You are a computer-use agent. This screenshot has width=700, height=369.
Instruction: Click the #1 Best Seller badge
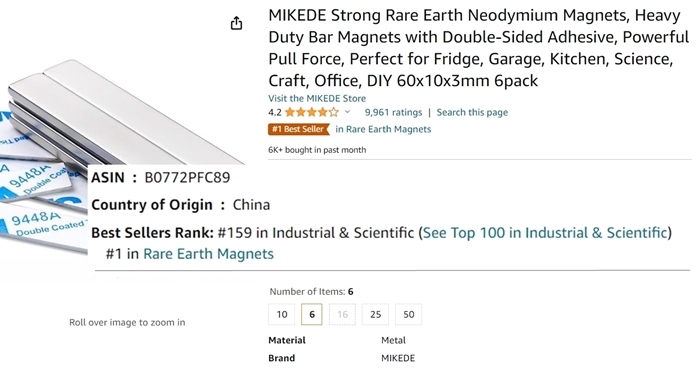pyautogui.click(x=299, y=129)
